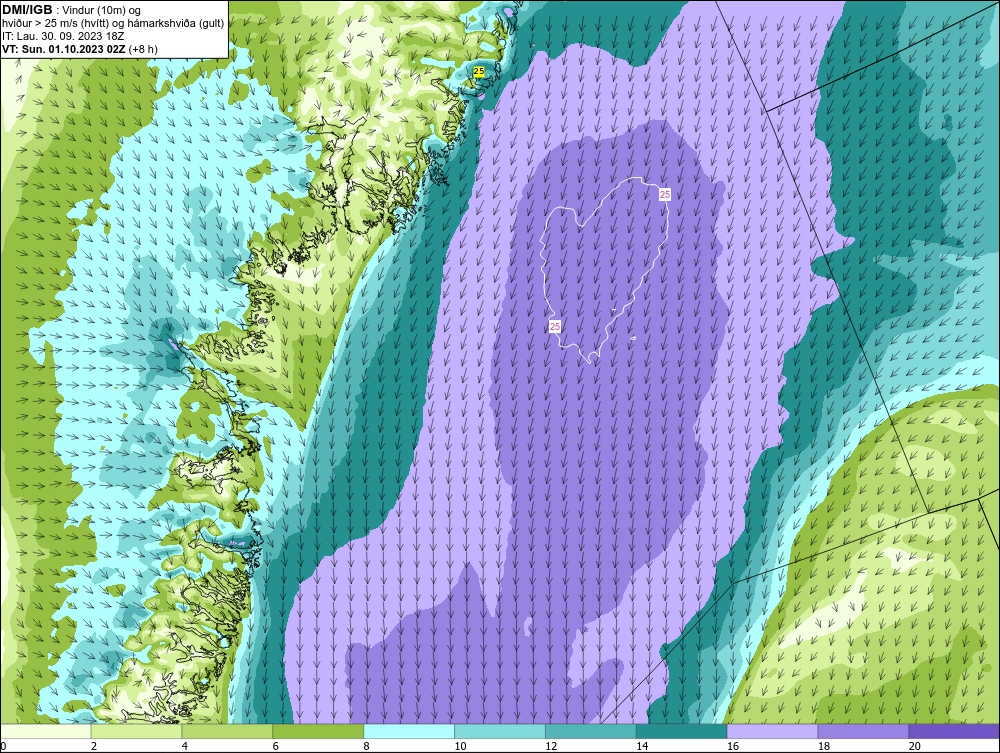Click the legend value 4
Viewport: 1000px width, 753px height.
(x=185, y=746)
